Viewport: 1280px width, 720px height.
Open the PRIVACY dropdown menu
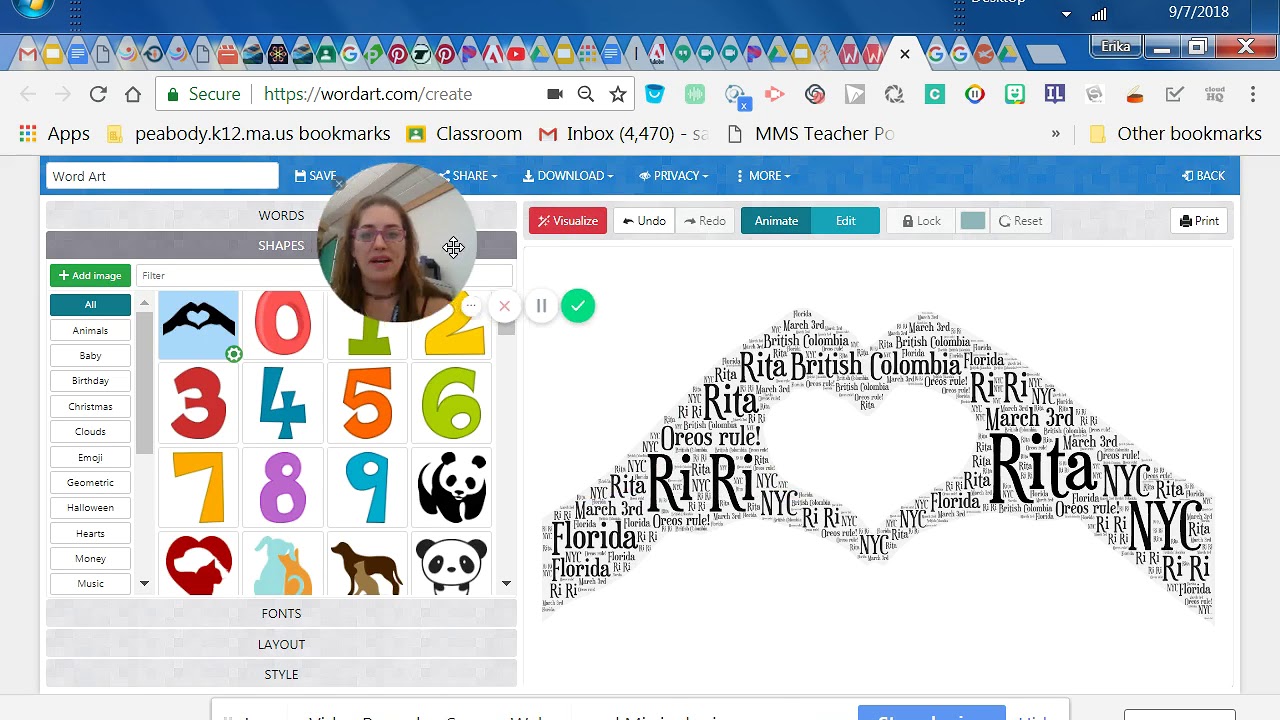674,176
